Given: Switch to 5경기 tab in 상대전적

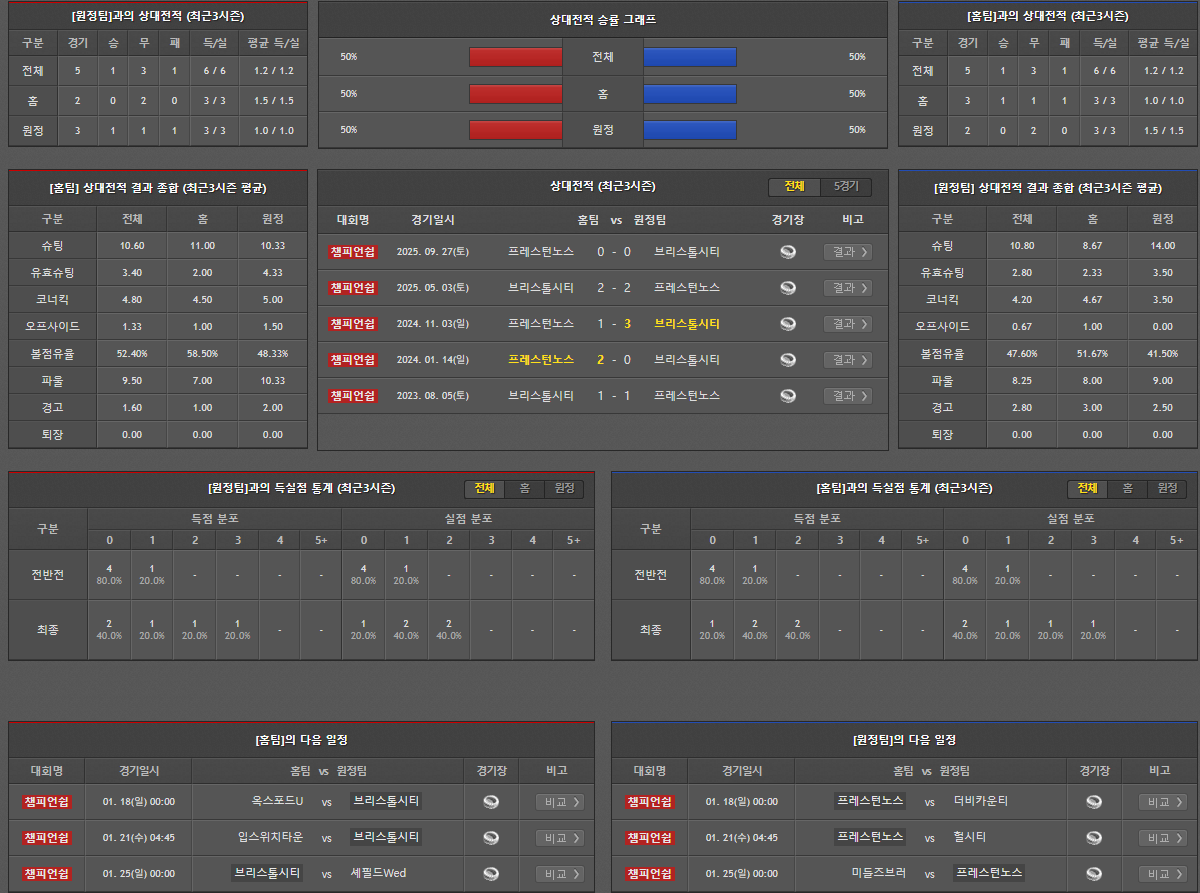Looking at the screenshot, I should point(845,187).
